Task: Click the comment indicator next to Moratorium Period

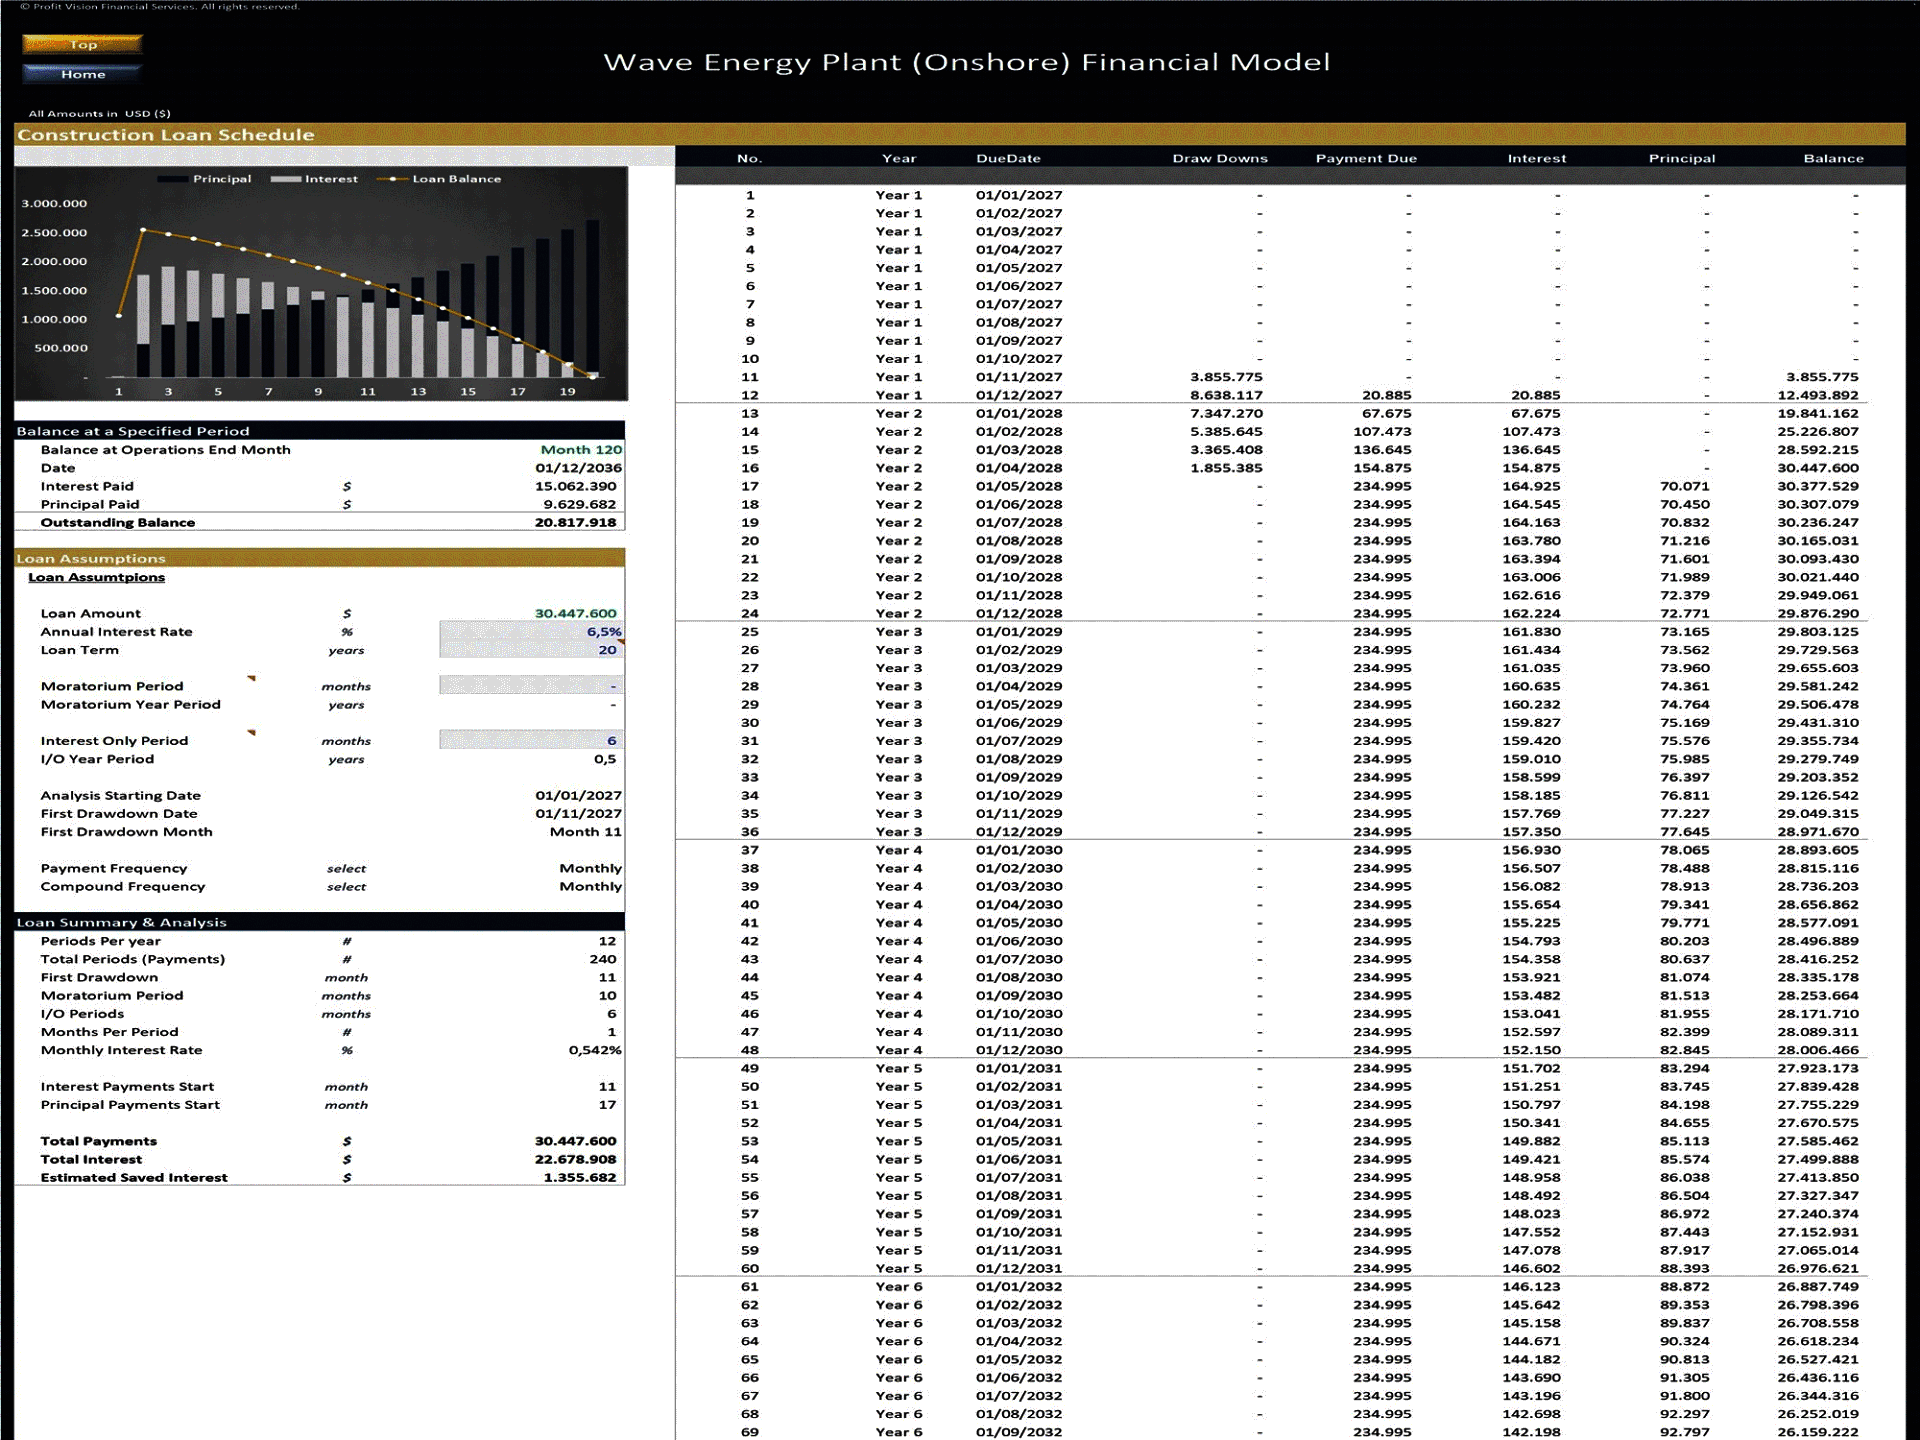Action: point(252,679)
